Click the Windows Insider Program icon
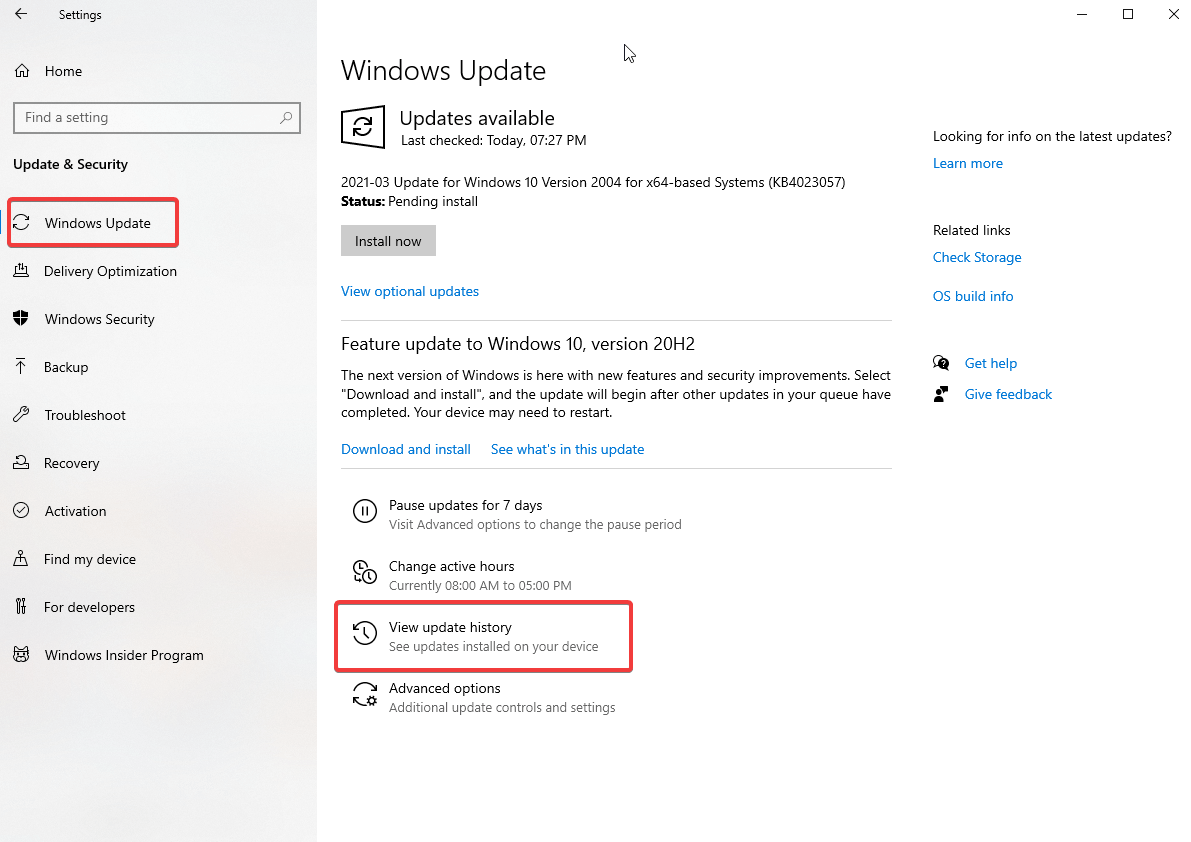The width and height of the screenshot is (1191, 842). (22, 655)
